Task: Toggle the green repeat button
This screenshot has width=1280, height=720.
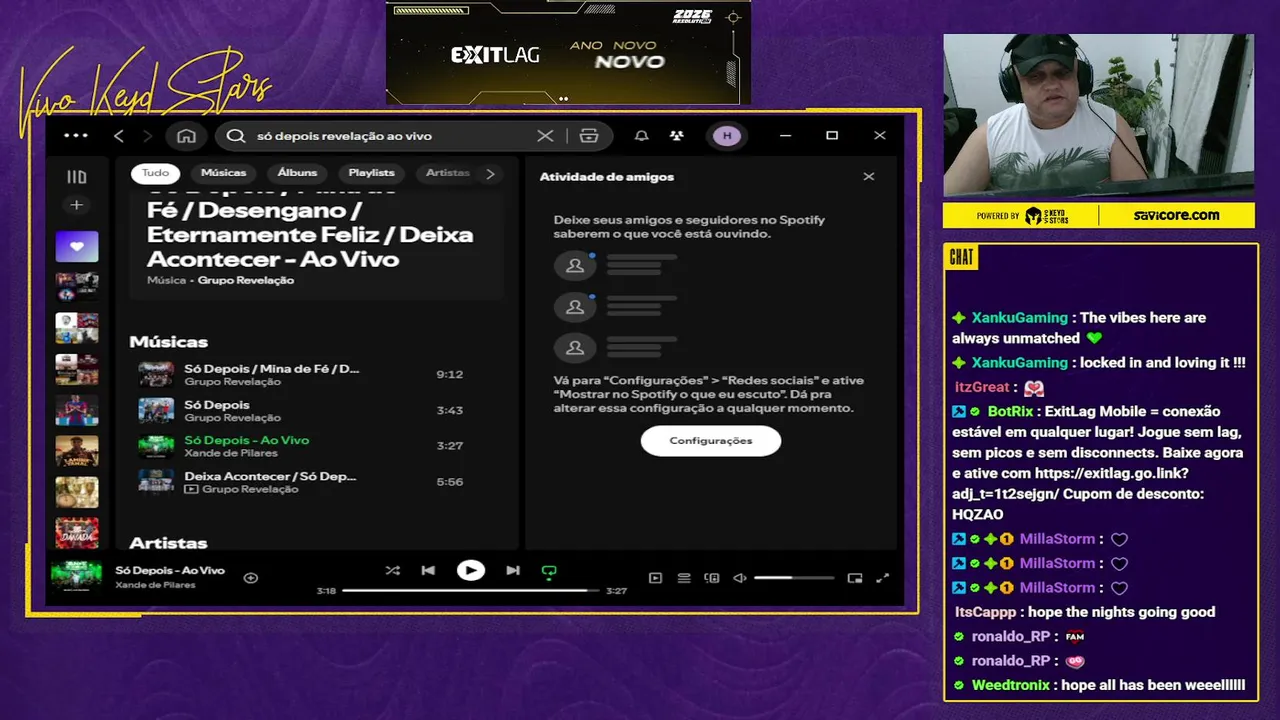Action: point(549,571)
